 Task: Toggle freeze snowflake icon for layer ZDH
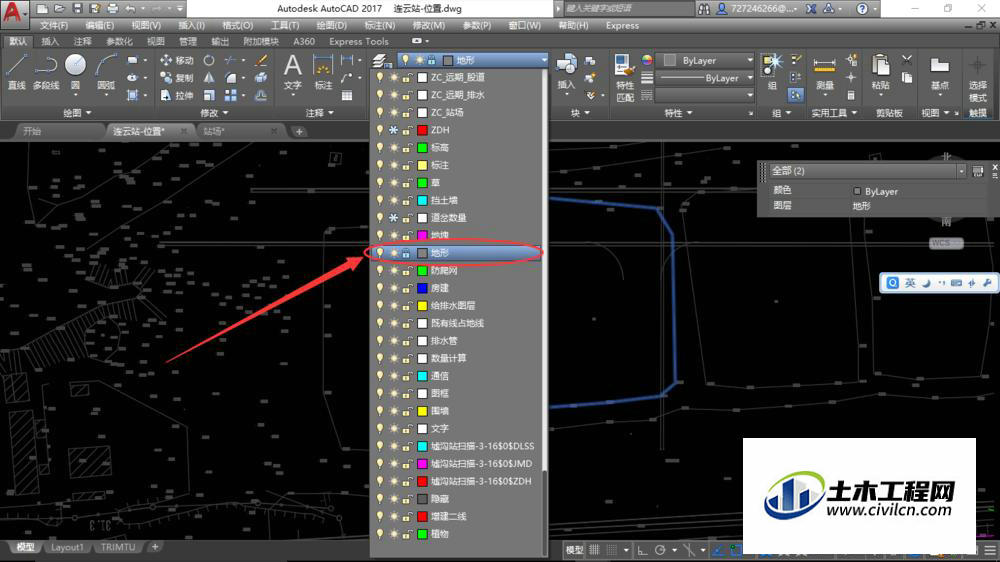[393, 130]
